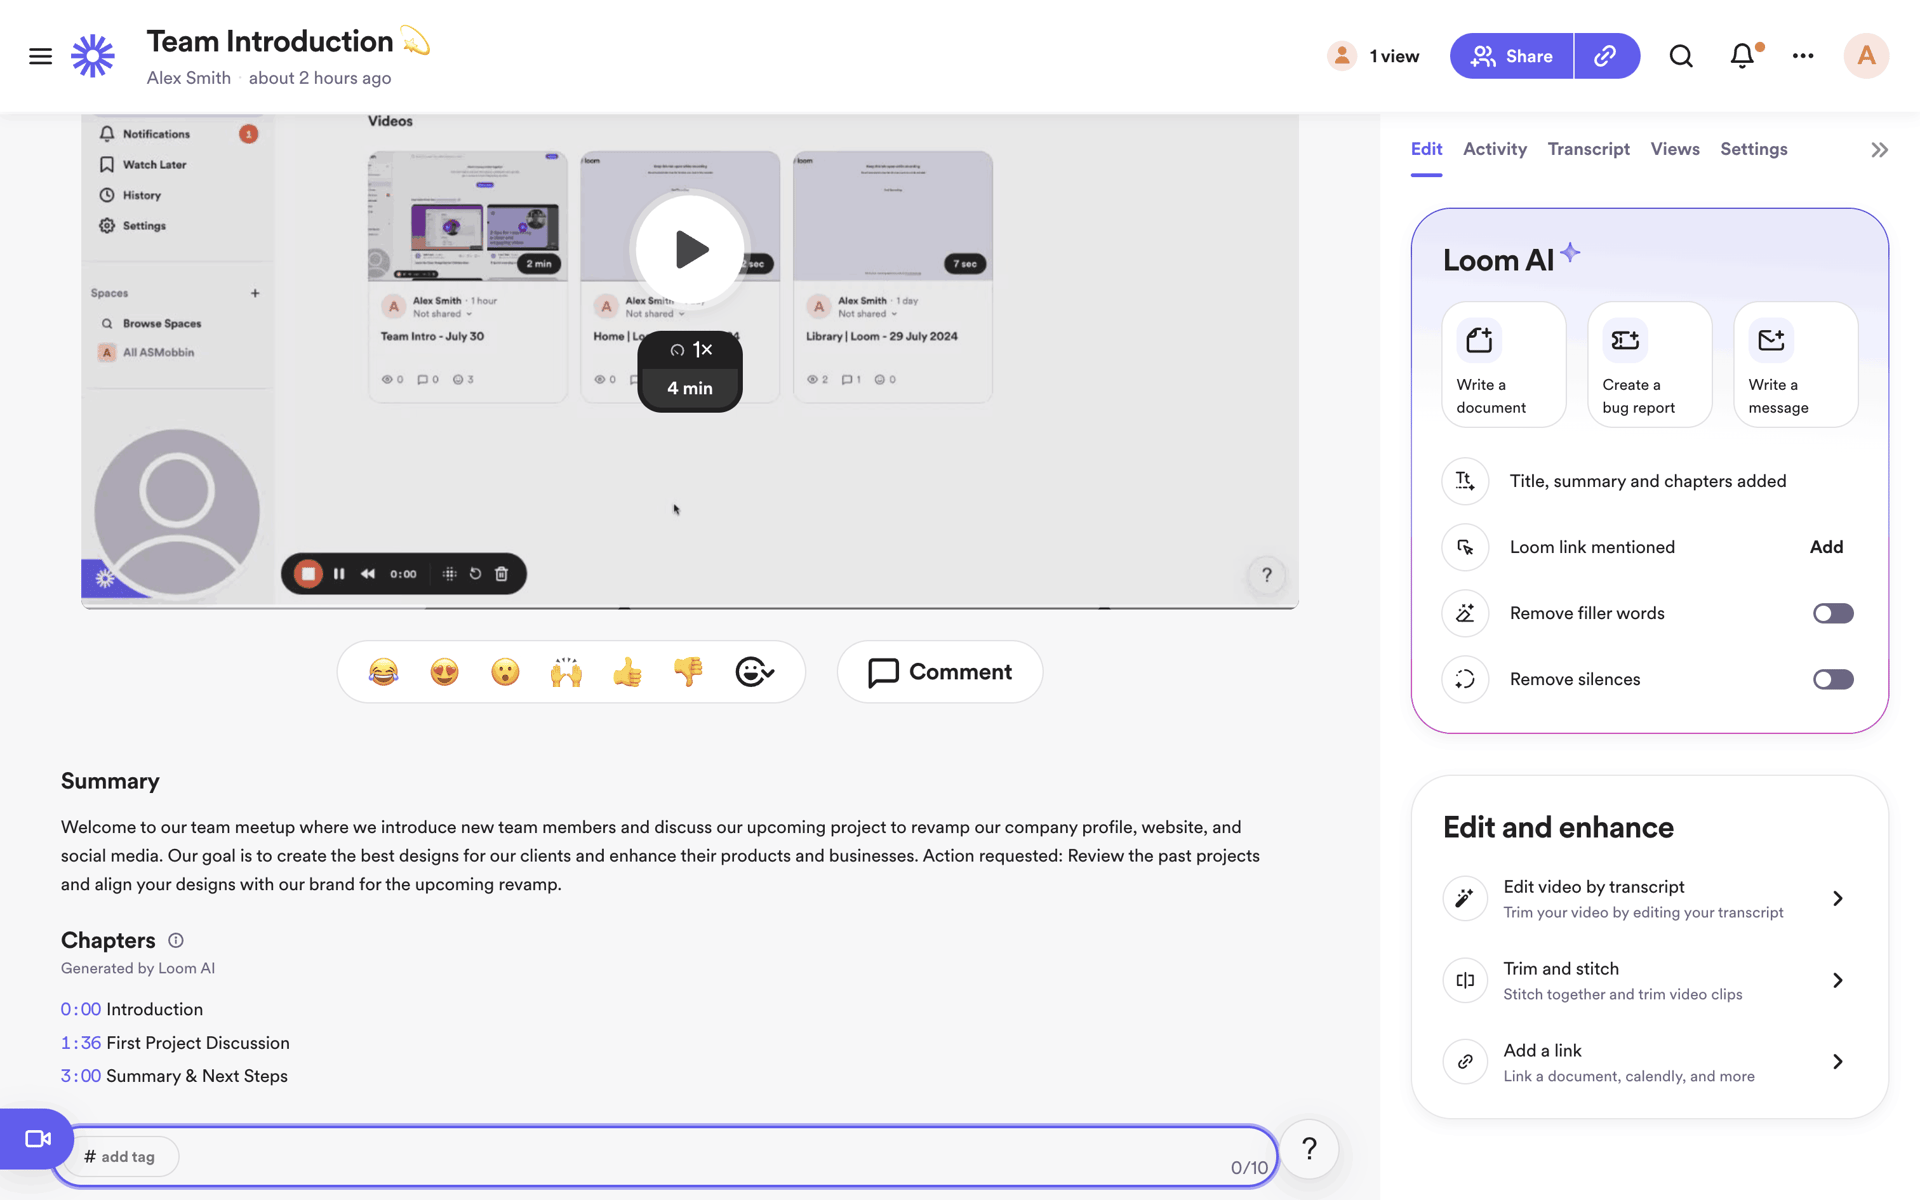Open the Views tab
The height and width of the screenshot is (1200, 1920).
1675,149
